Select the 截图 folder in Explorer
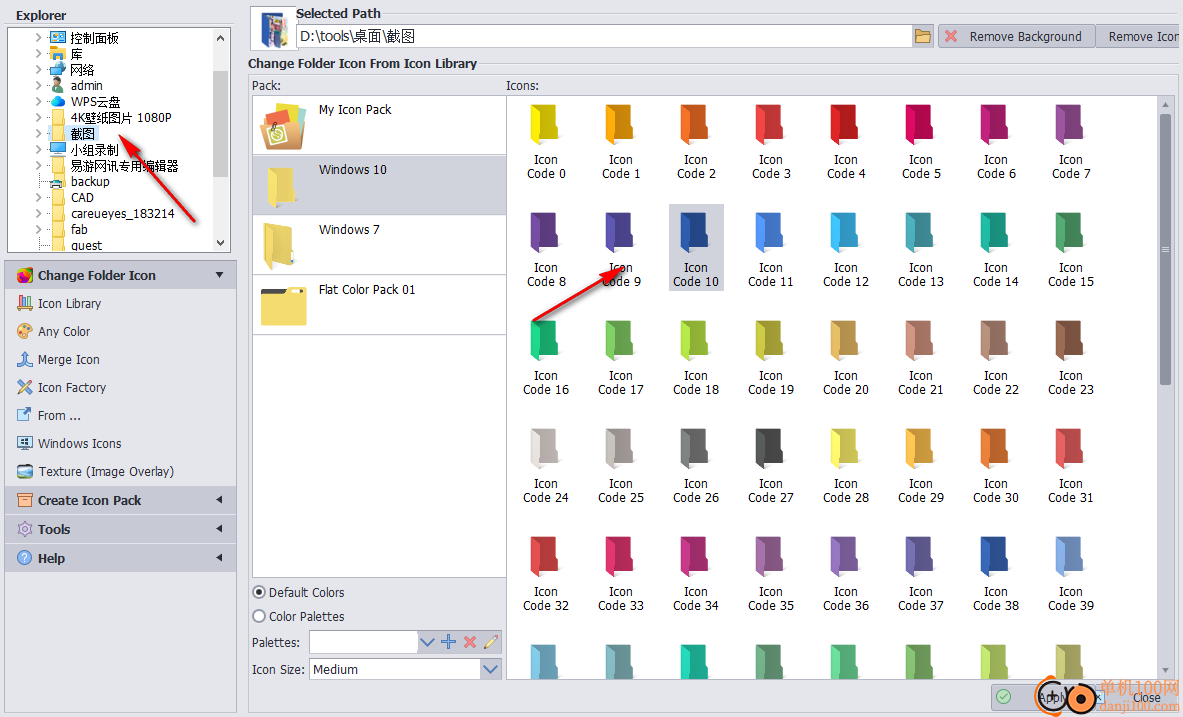 [82, 134]
